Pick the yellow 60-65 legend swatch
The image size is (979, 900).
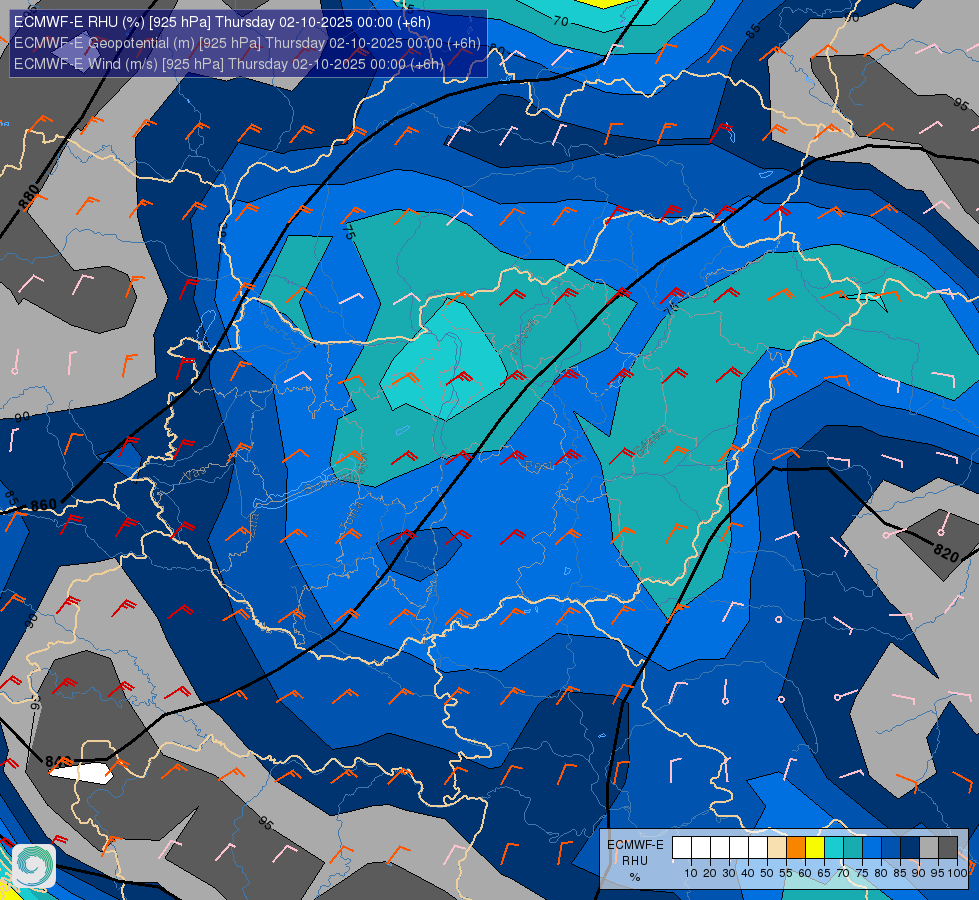(815, 848)
